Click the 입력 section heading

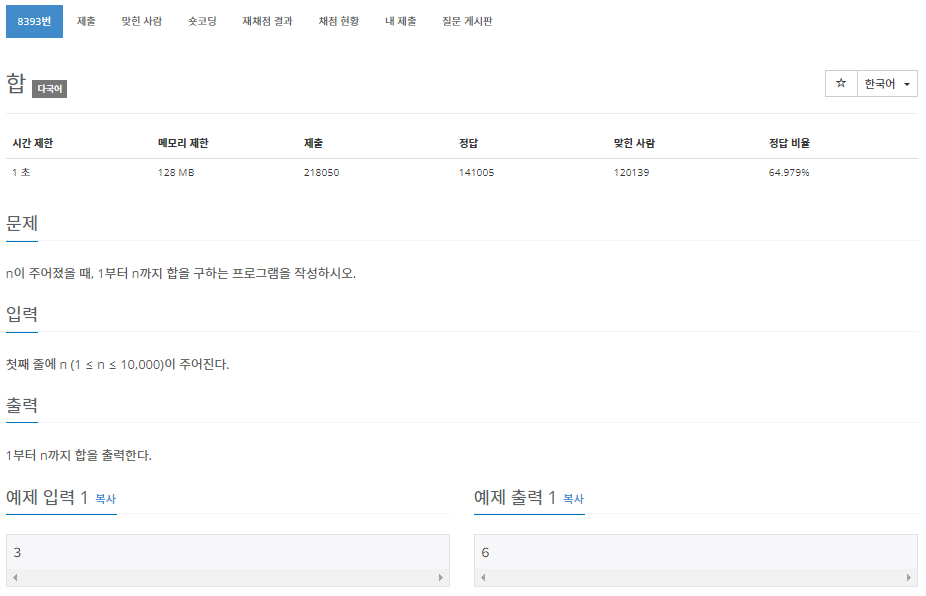[22, 314]
